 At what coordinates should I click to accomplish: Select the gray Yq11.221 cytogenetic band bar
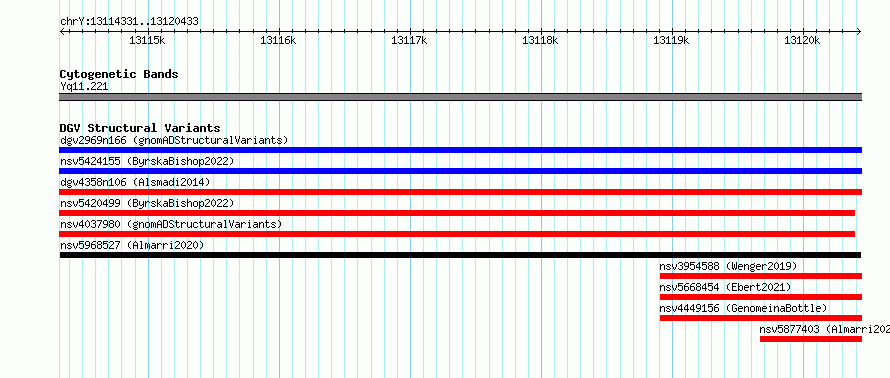pos(460,97)
